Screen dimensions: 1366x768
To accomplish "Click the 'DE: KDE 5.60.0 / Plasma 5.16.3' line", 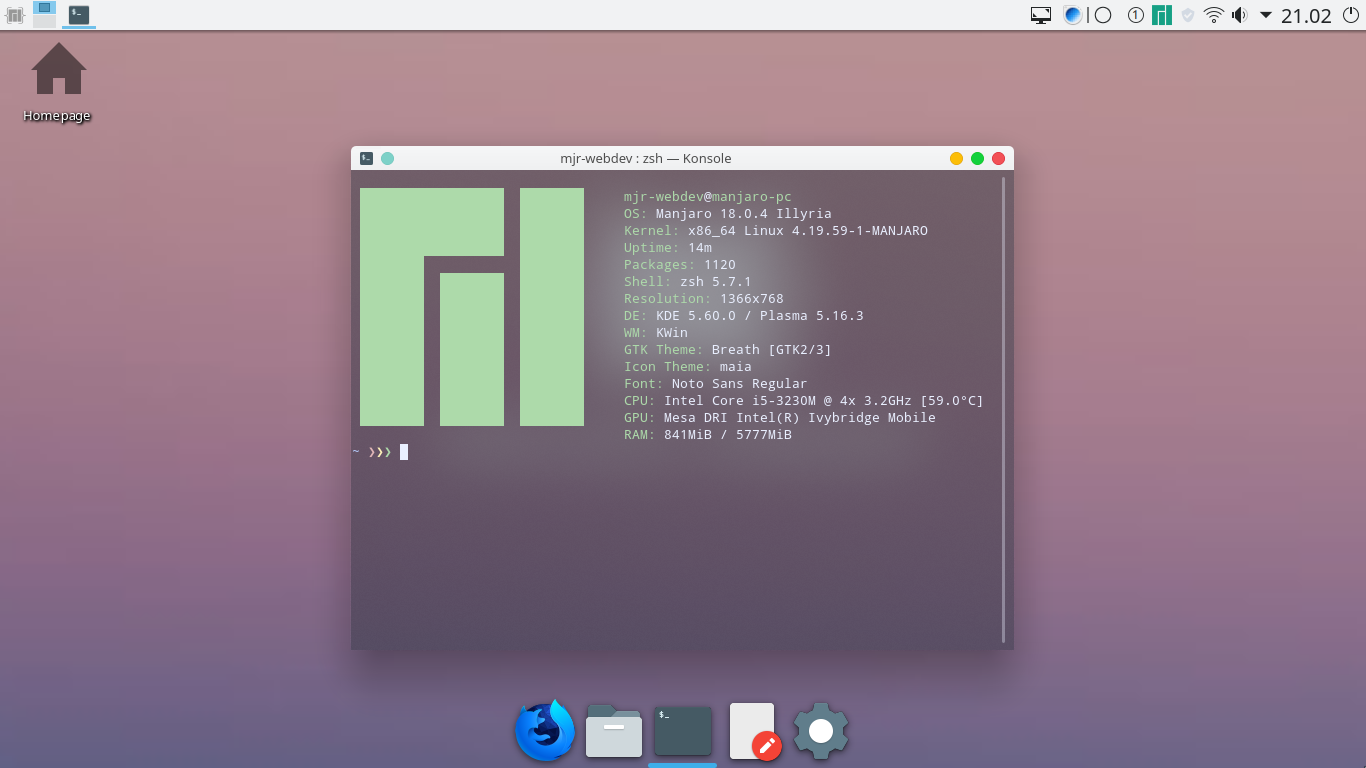I will point(744,316).
